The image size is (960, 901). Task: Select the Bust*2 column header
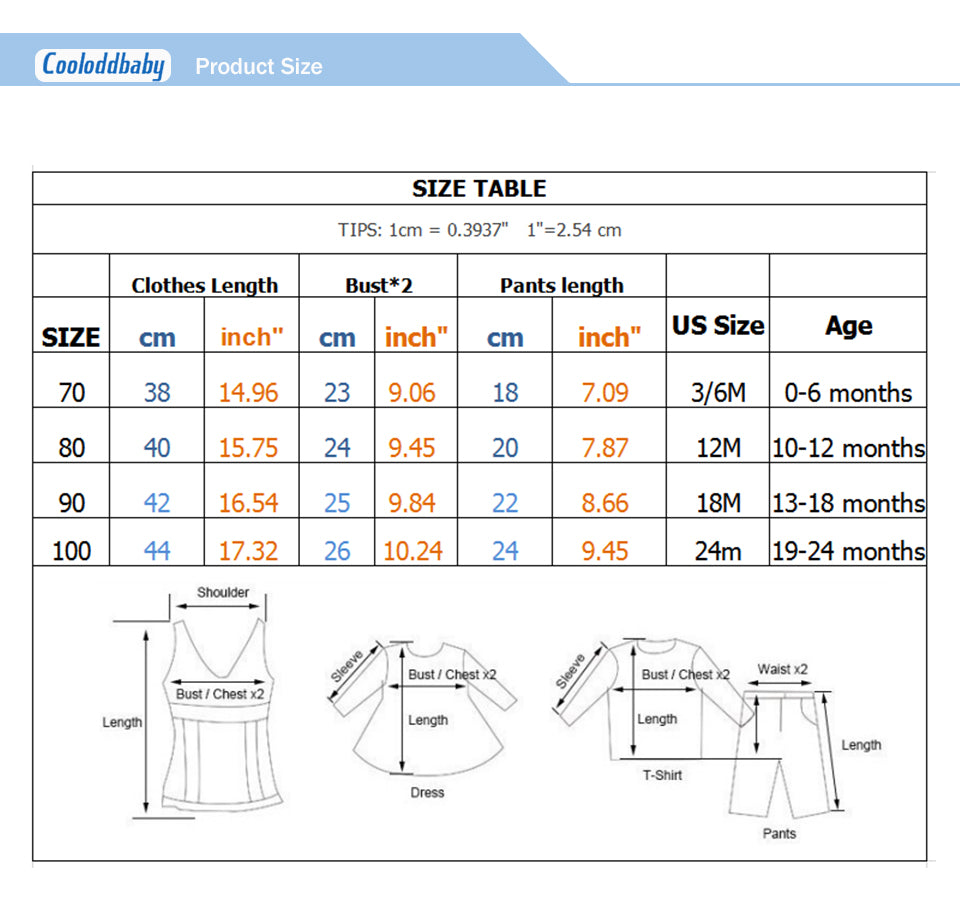(379, 285)
